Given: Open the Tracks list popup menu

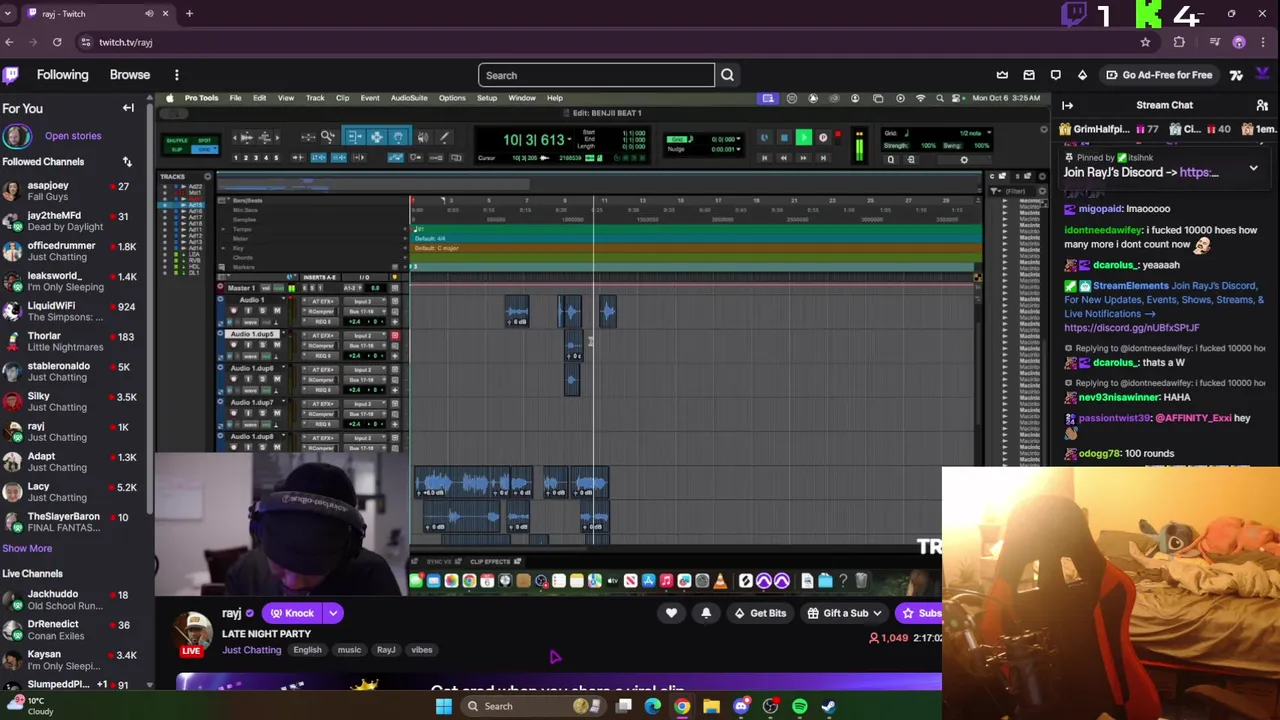Looking at the screenshot, I should 208,177.
